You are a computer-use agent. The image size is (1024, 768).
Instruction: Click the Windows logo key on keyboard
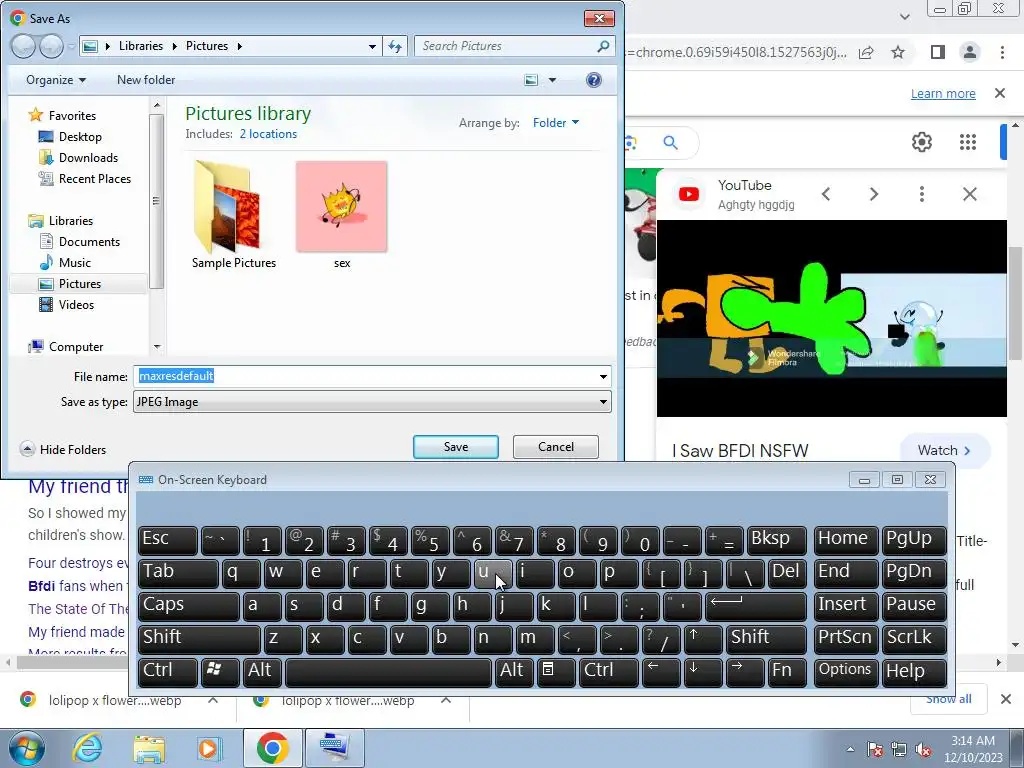[220, 671]
